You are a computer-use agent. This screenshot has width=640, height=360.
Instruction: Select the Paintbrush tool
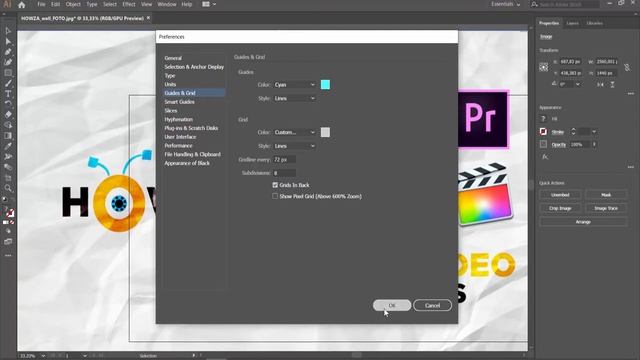8,83
